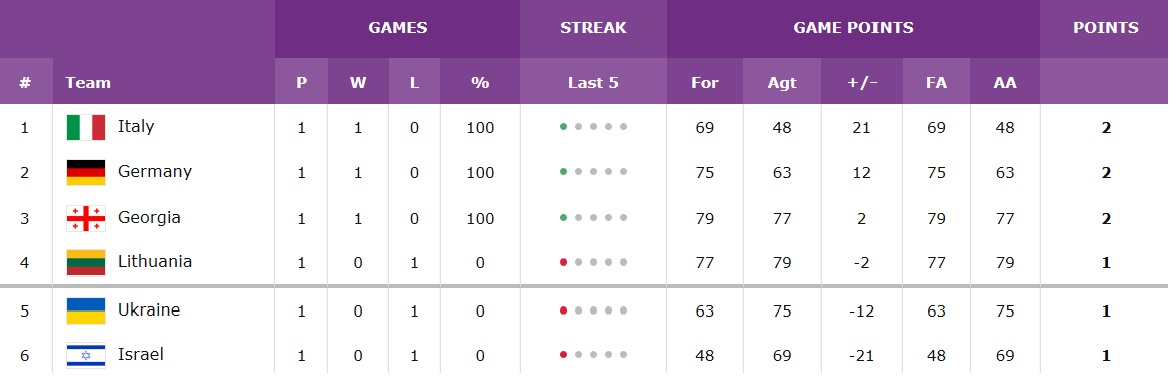Click the Israel flag icon
This screenshot has height=389, width=1170.
(86, 355)
